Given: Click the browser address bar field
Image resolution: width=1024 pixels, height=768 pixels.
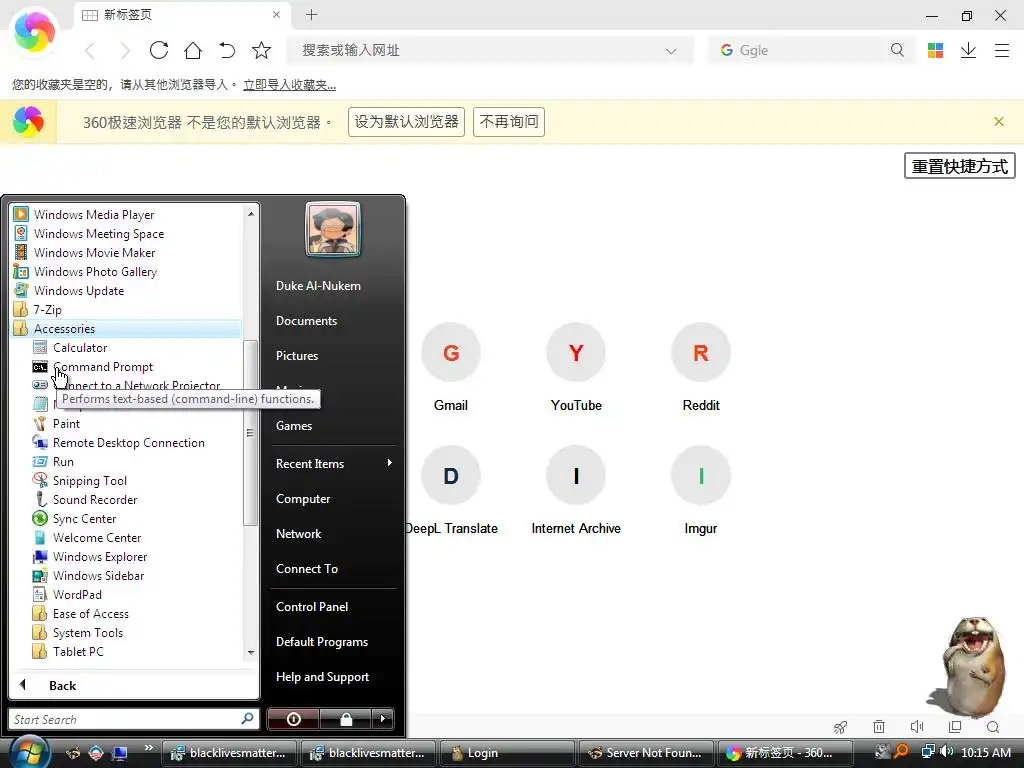Looking at the screenshot, I should 490,50.
